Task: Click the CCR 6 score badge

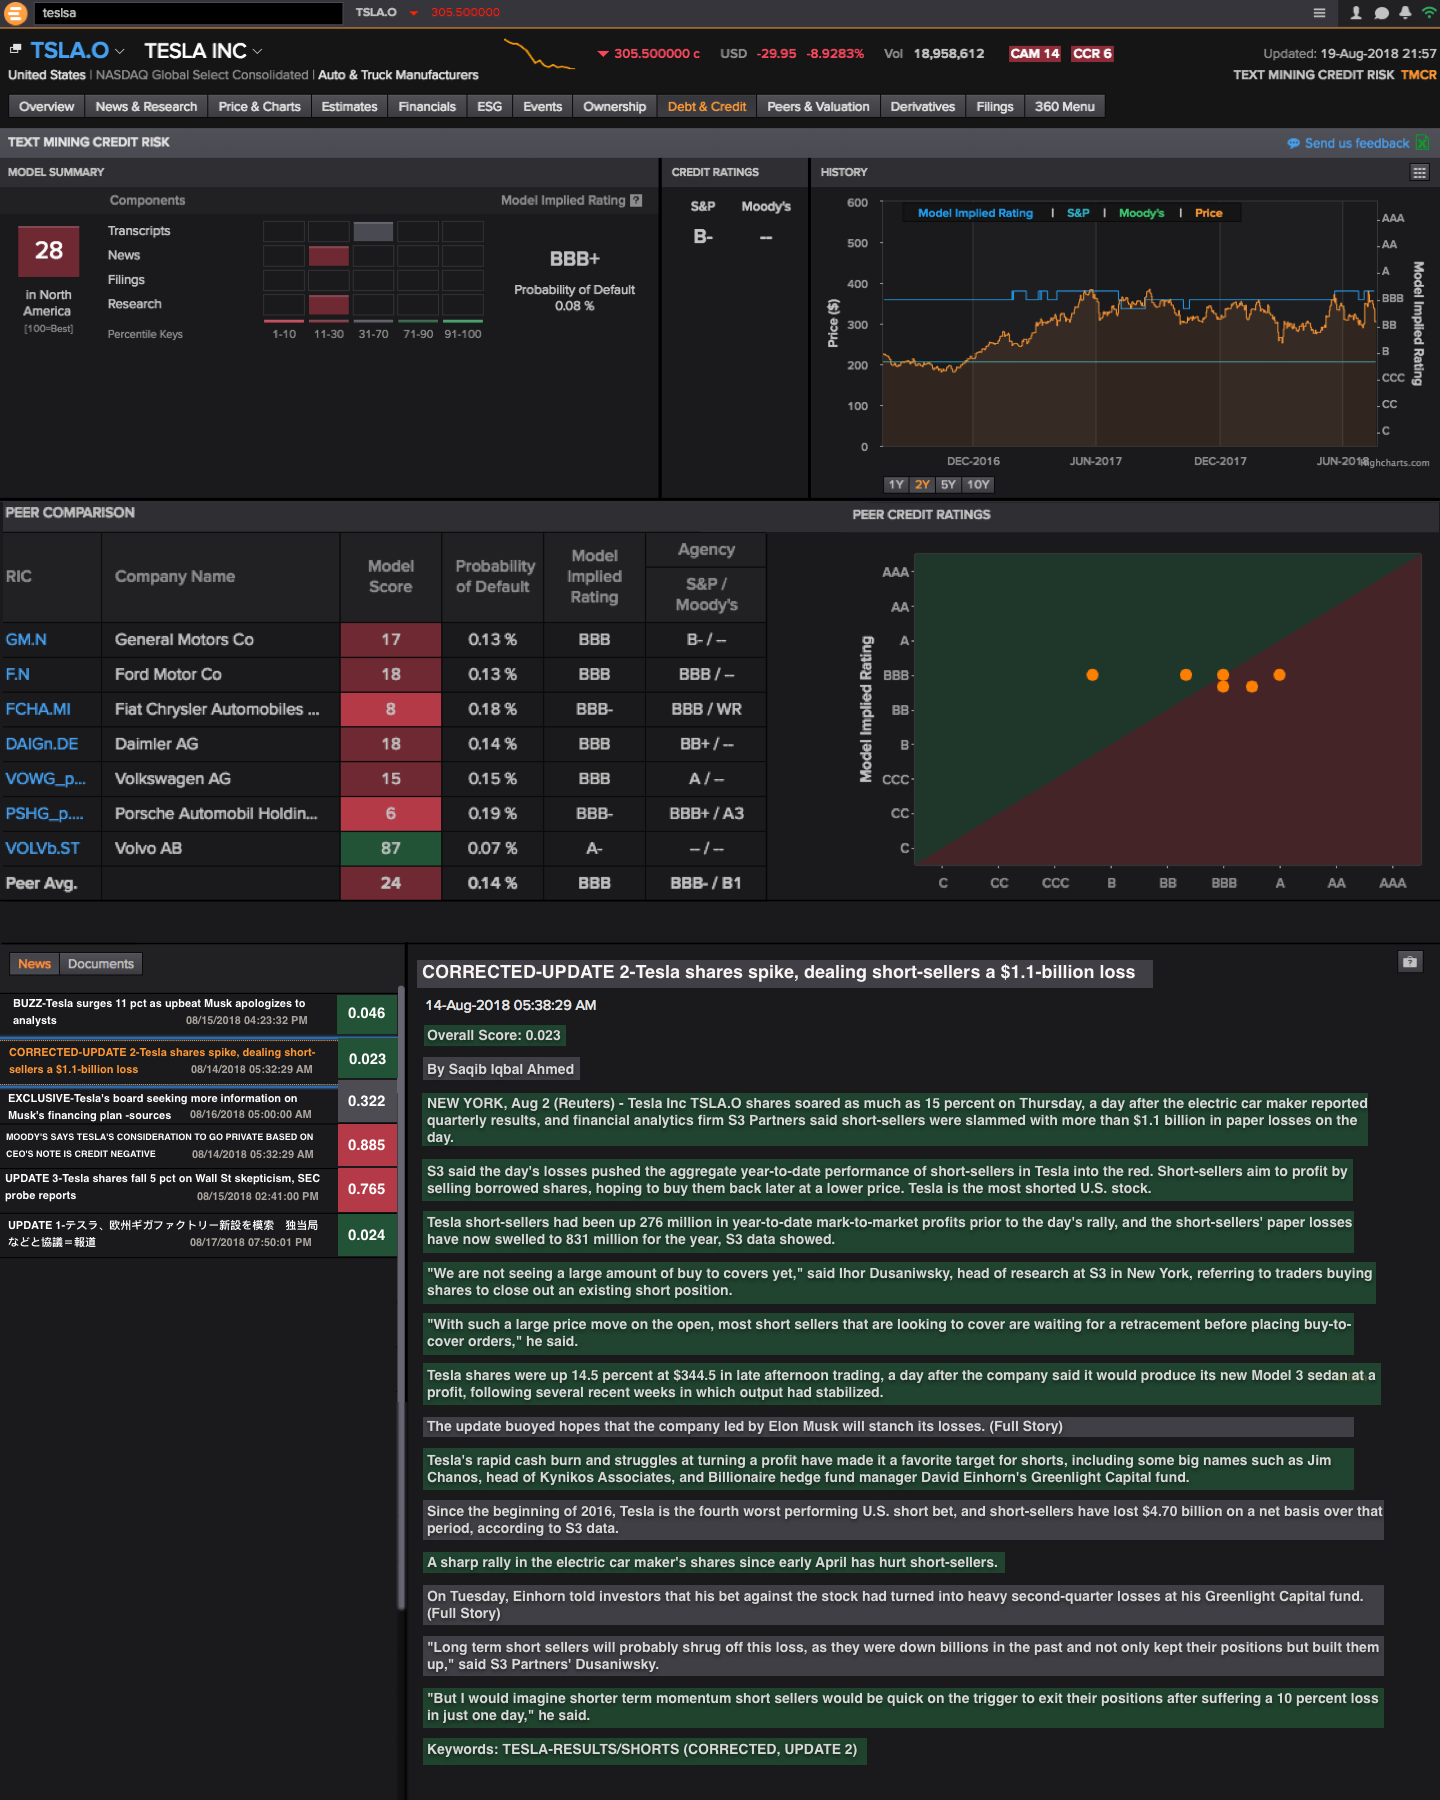Action: pos(1092,54)
